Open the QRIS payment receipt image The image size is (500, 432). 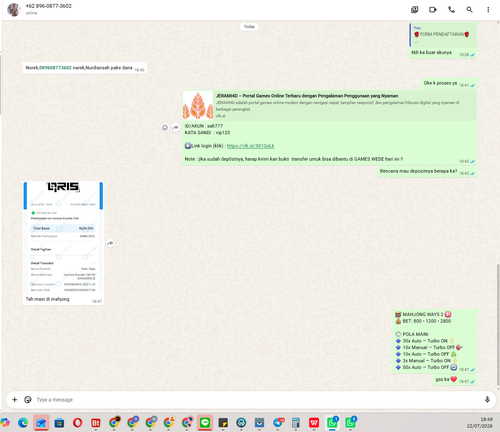(x=63, y=238)
